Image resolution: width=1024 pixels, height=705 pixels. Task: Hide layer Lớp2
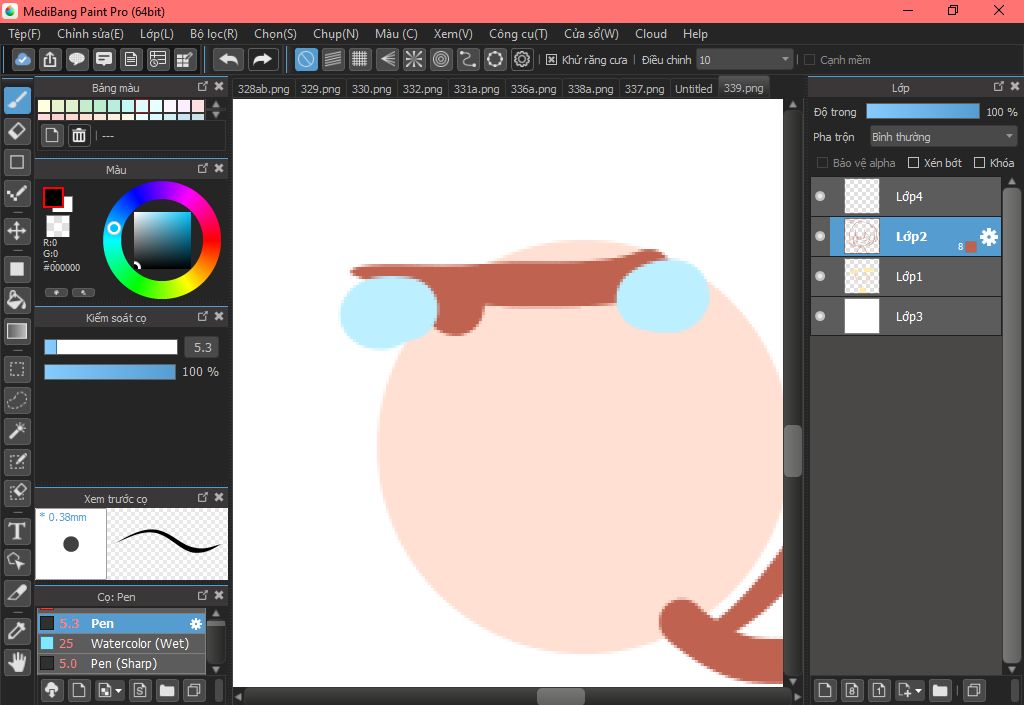(x=820, y=236)
